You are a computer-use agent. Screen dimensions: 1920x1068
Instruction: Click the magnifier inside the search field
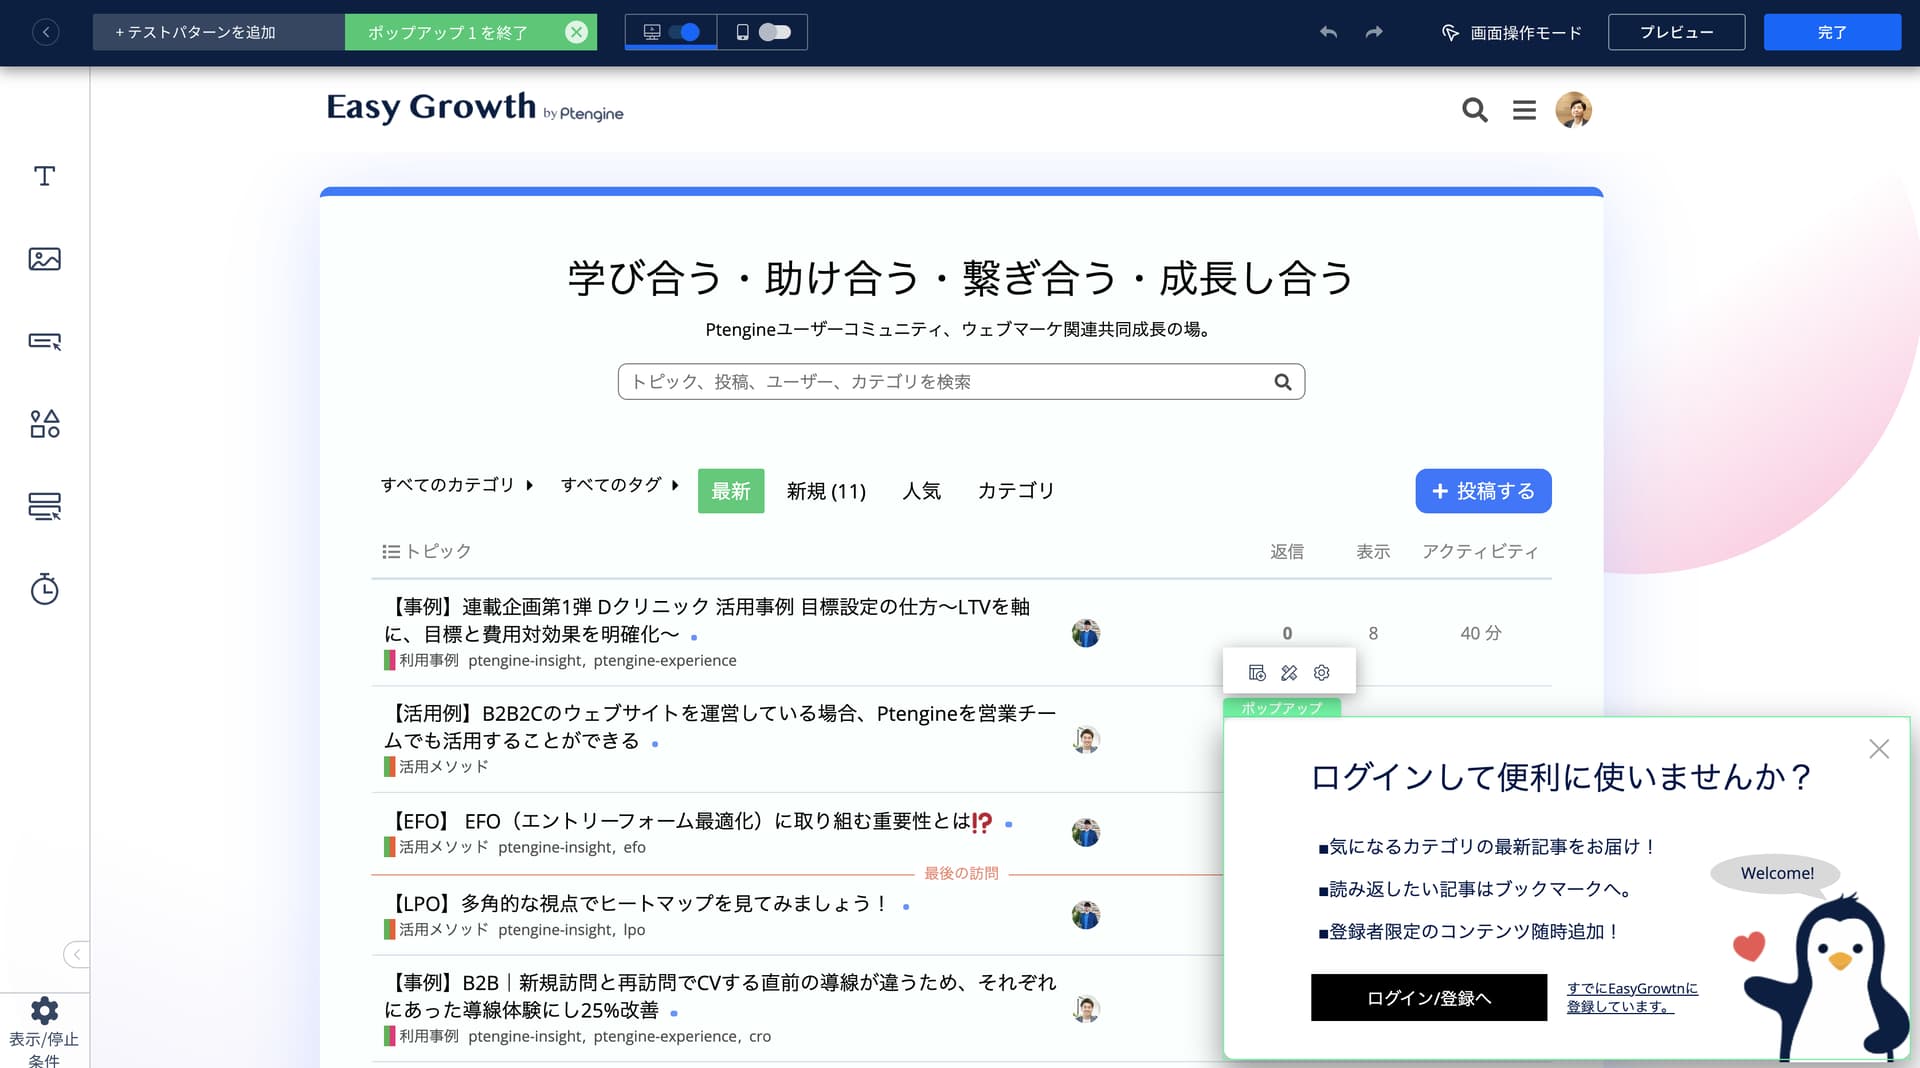pyautogui.click(x=1282, y=381)
